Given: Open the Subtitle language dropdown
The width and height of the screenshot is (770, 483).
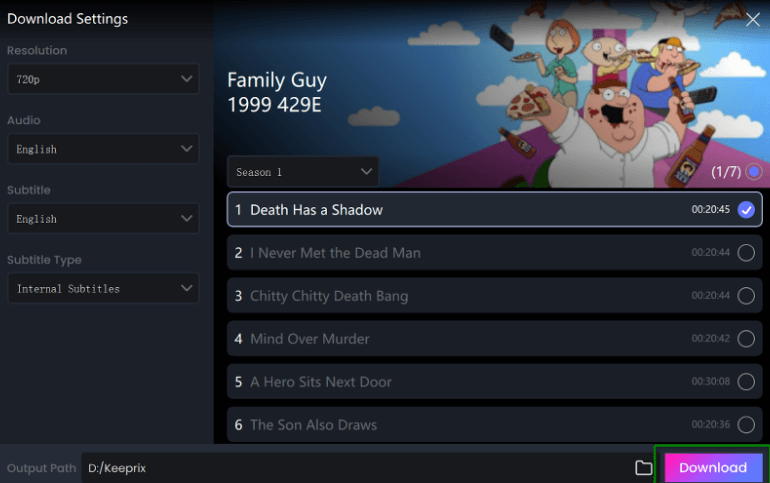Looking at the screenshot, I should [103, 218].
